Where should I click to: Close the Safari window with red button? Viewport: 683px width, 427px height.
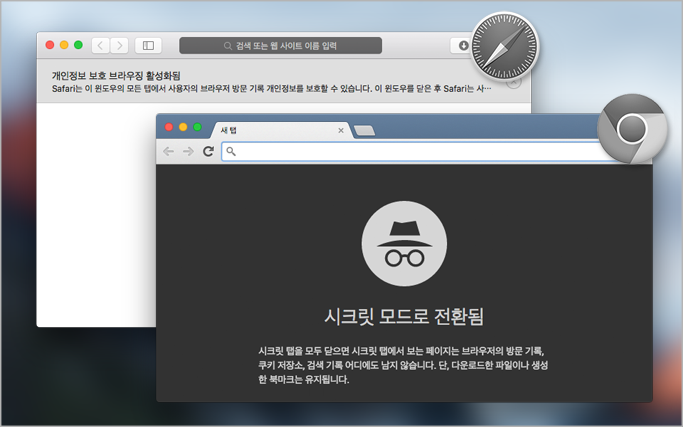[50, 45]
